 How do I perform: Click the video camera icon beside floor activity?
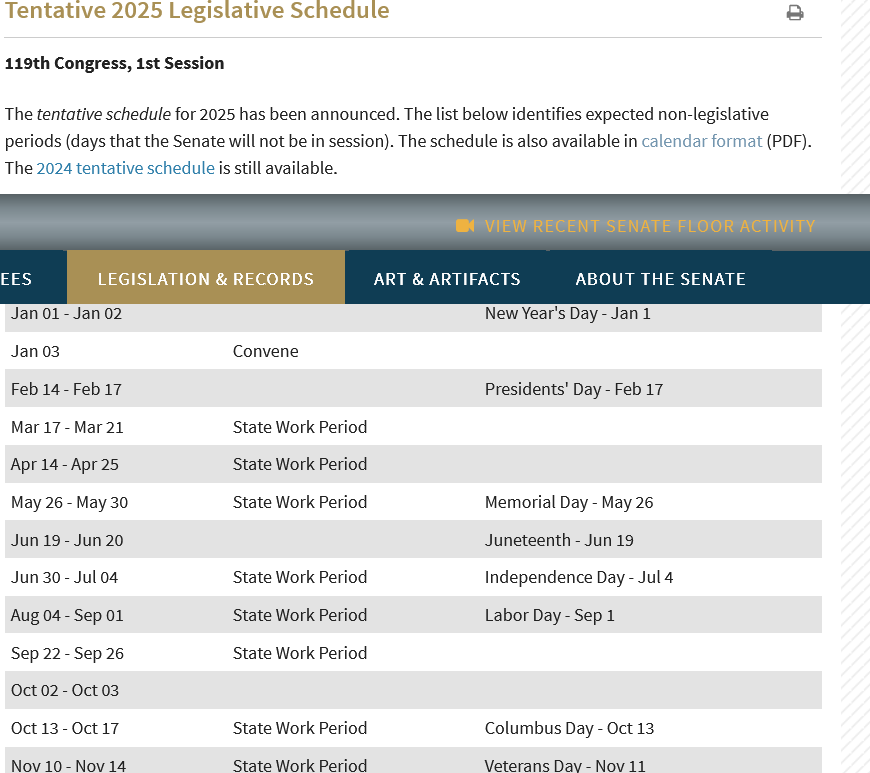(464, 226)
